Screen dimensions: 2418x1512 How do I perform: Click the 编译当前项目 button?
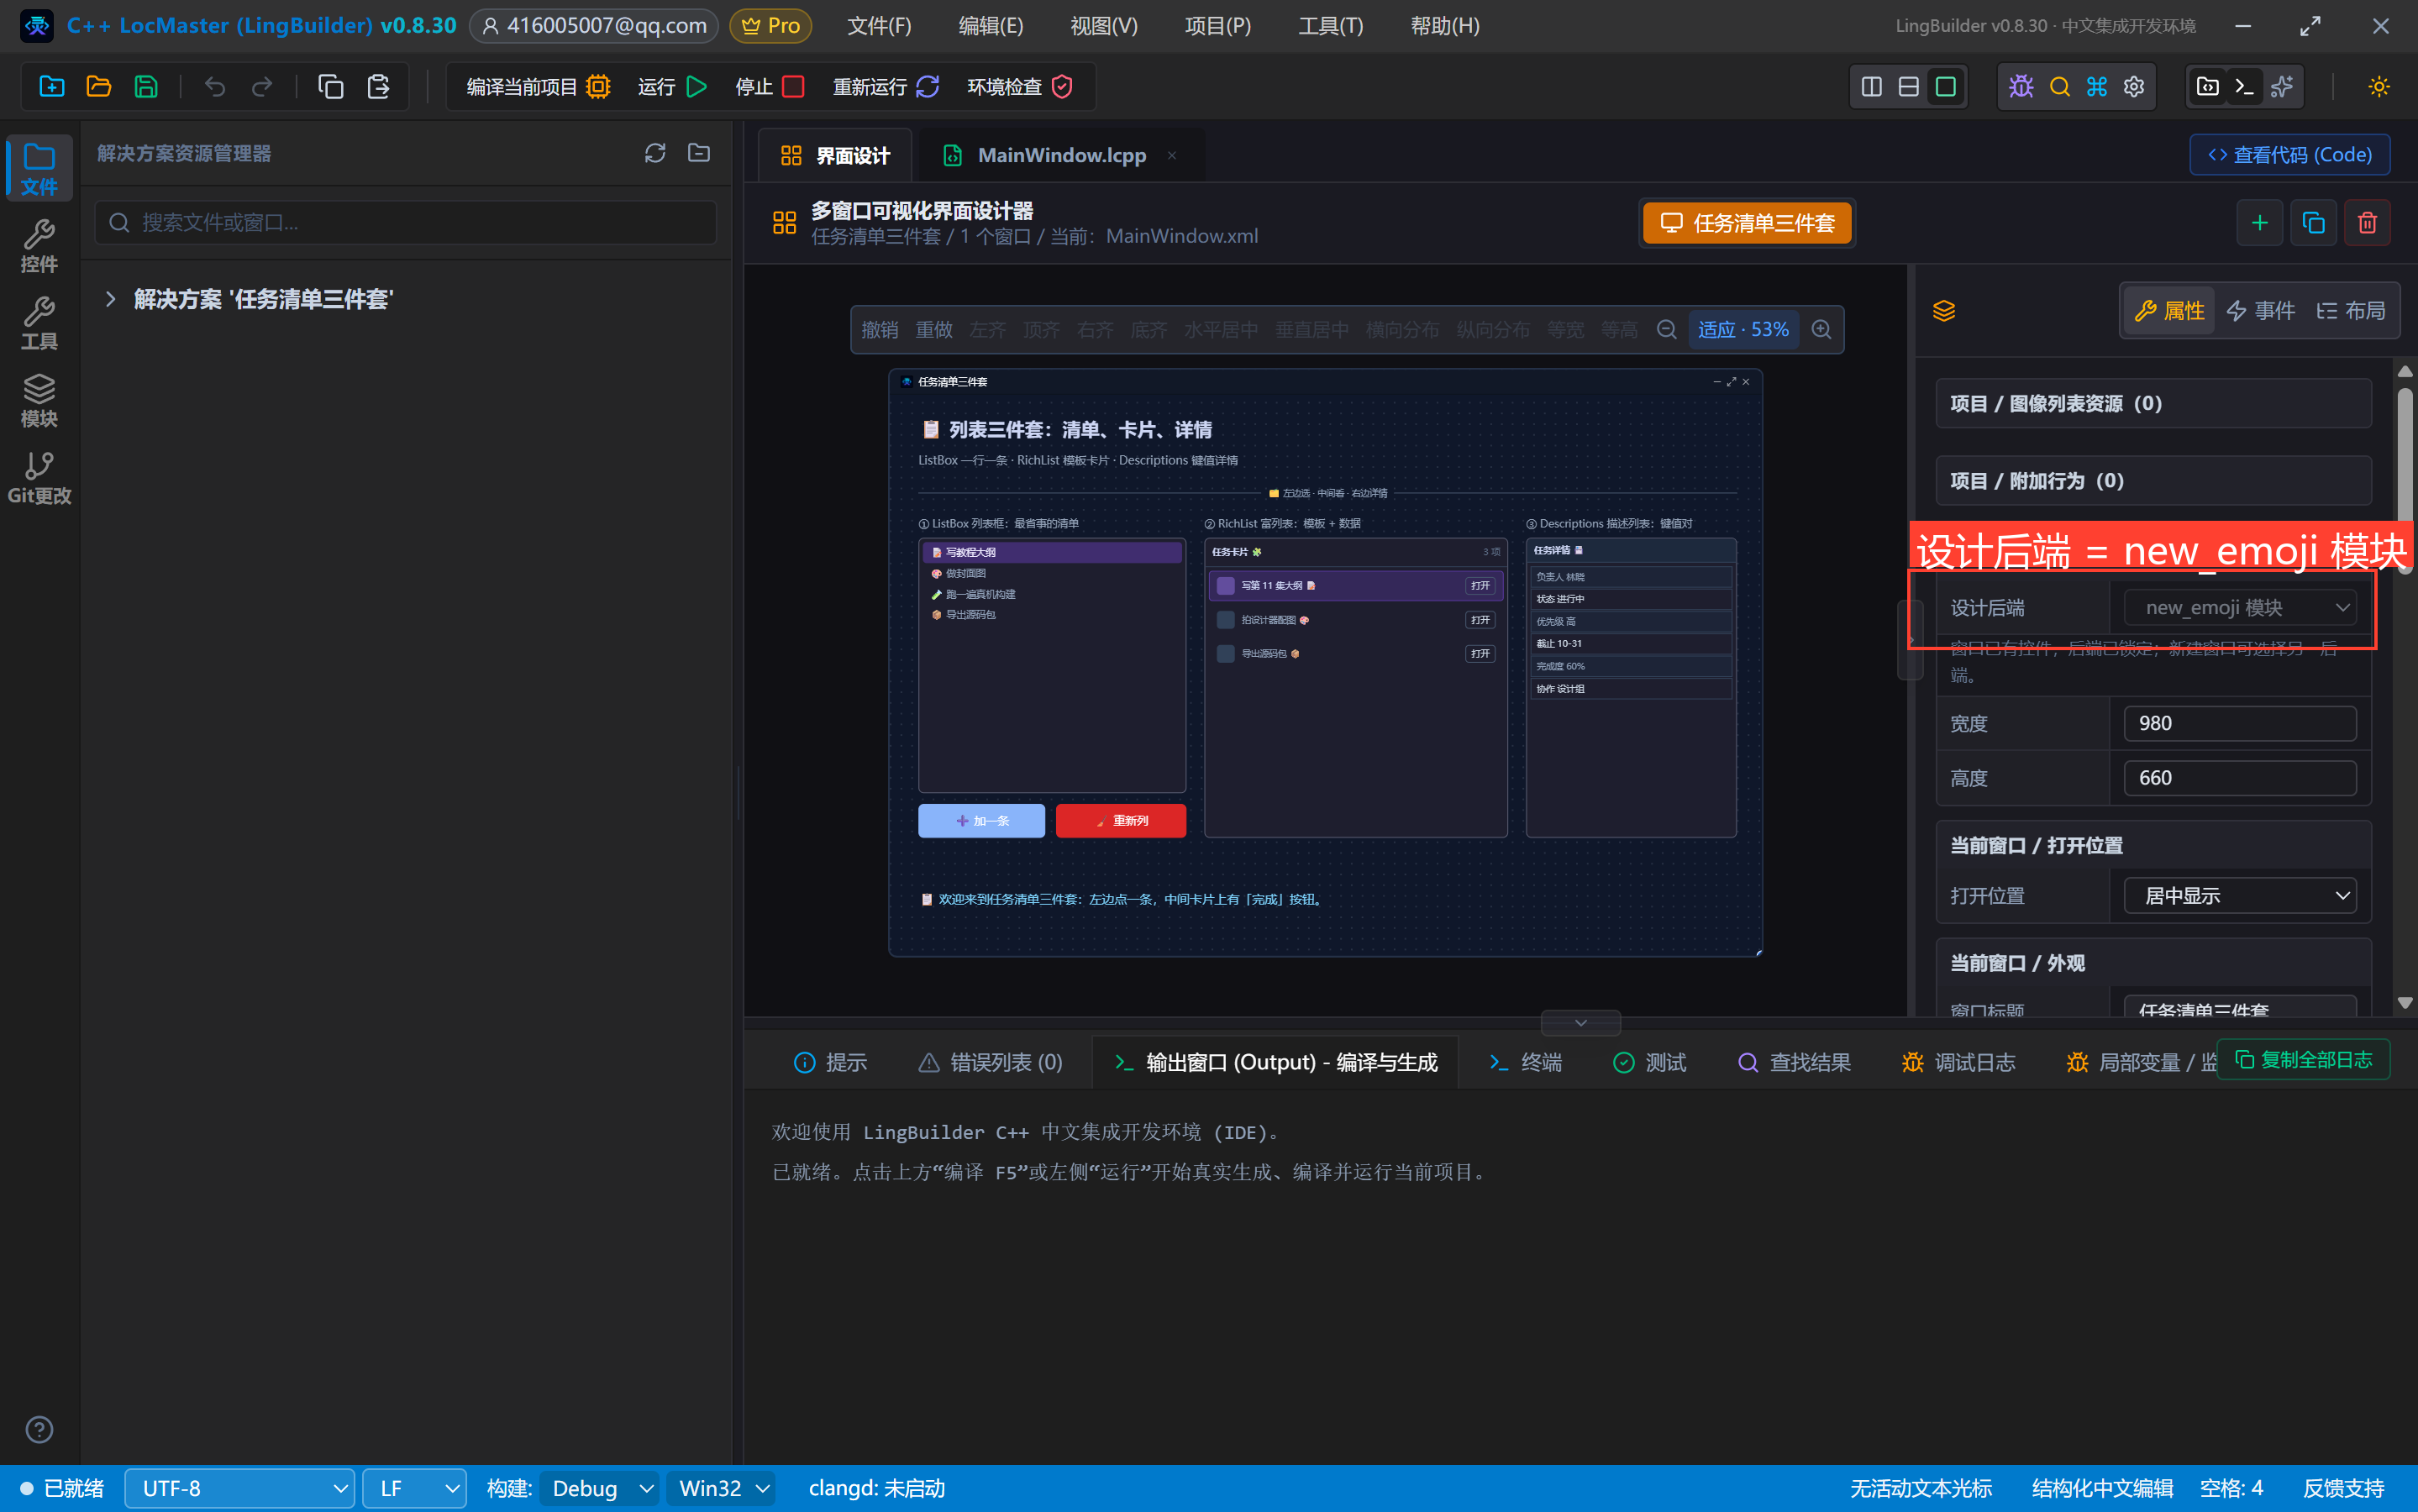coord(538,87)
